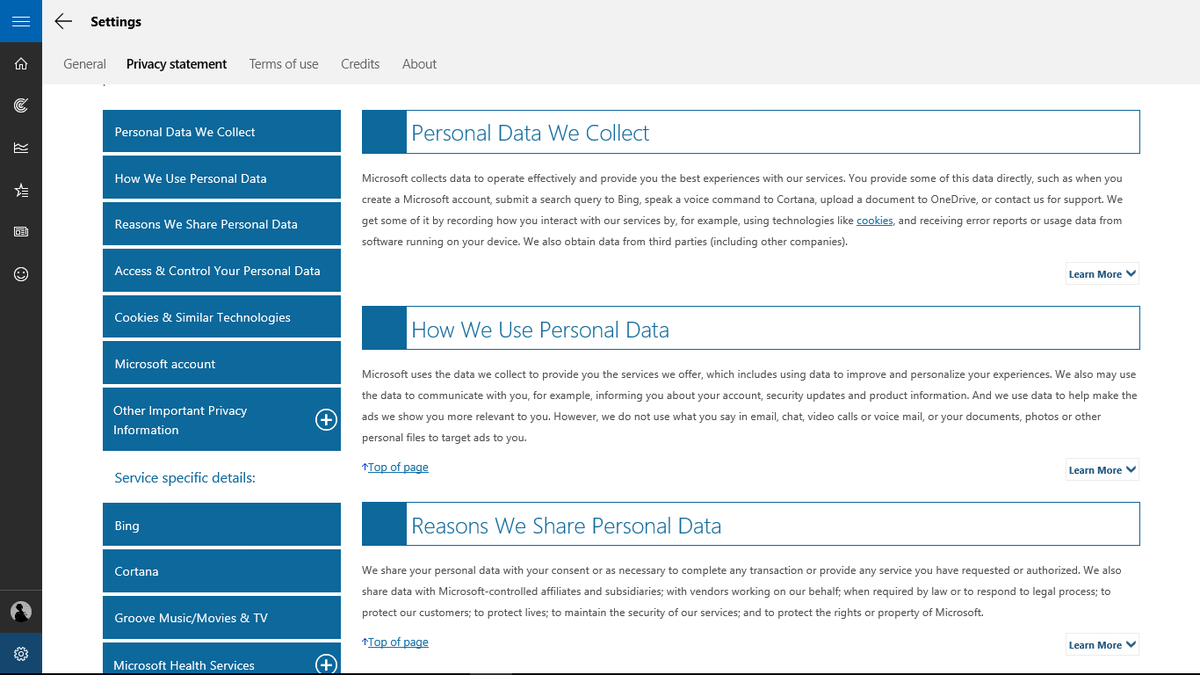Navigate back using the arrow icon
Screen dimensions: 1200x675
tap(62, 20)
